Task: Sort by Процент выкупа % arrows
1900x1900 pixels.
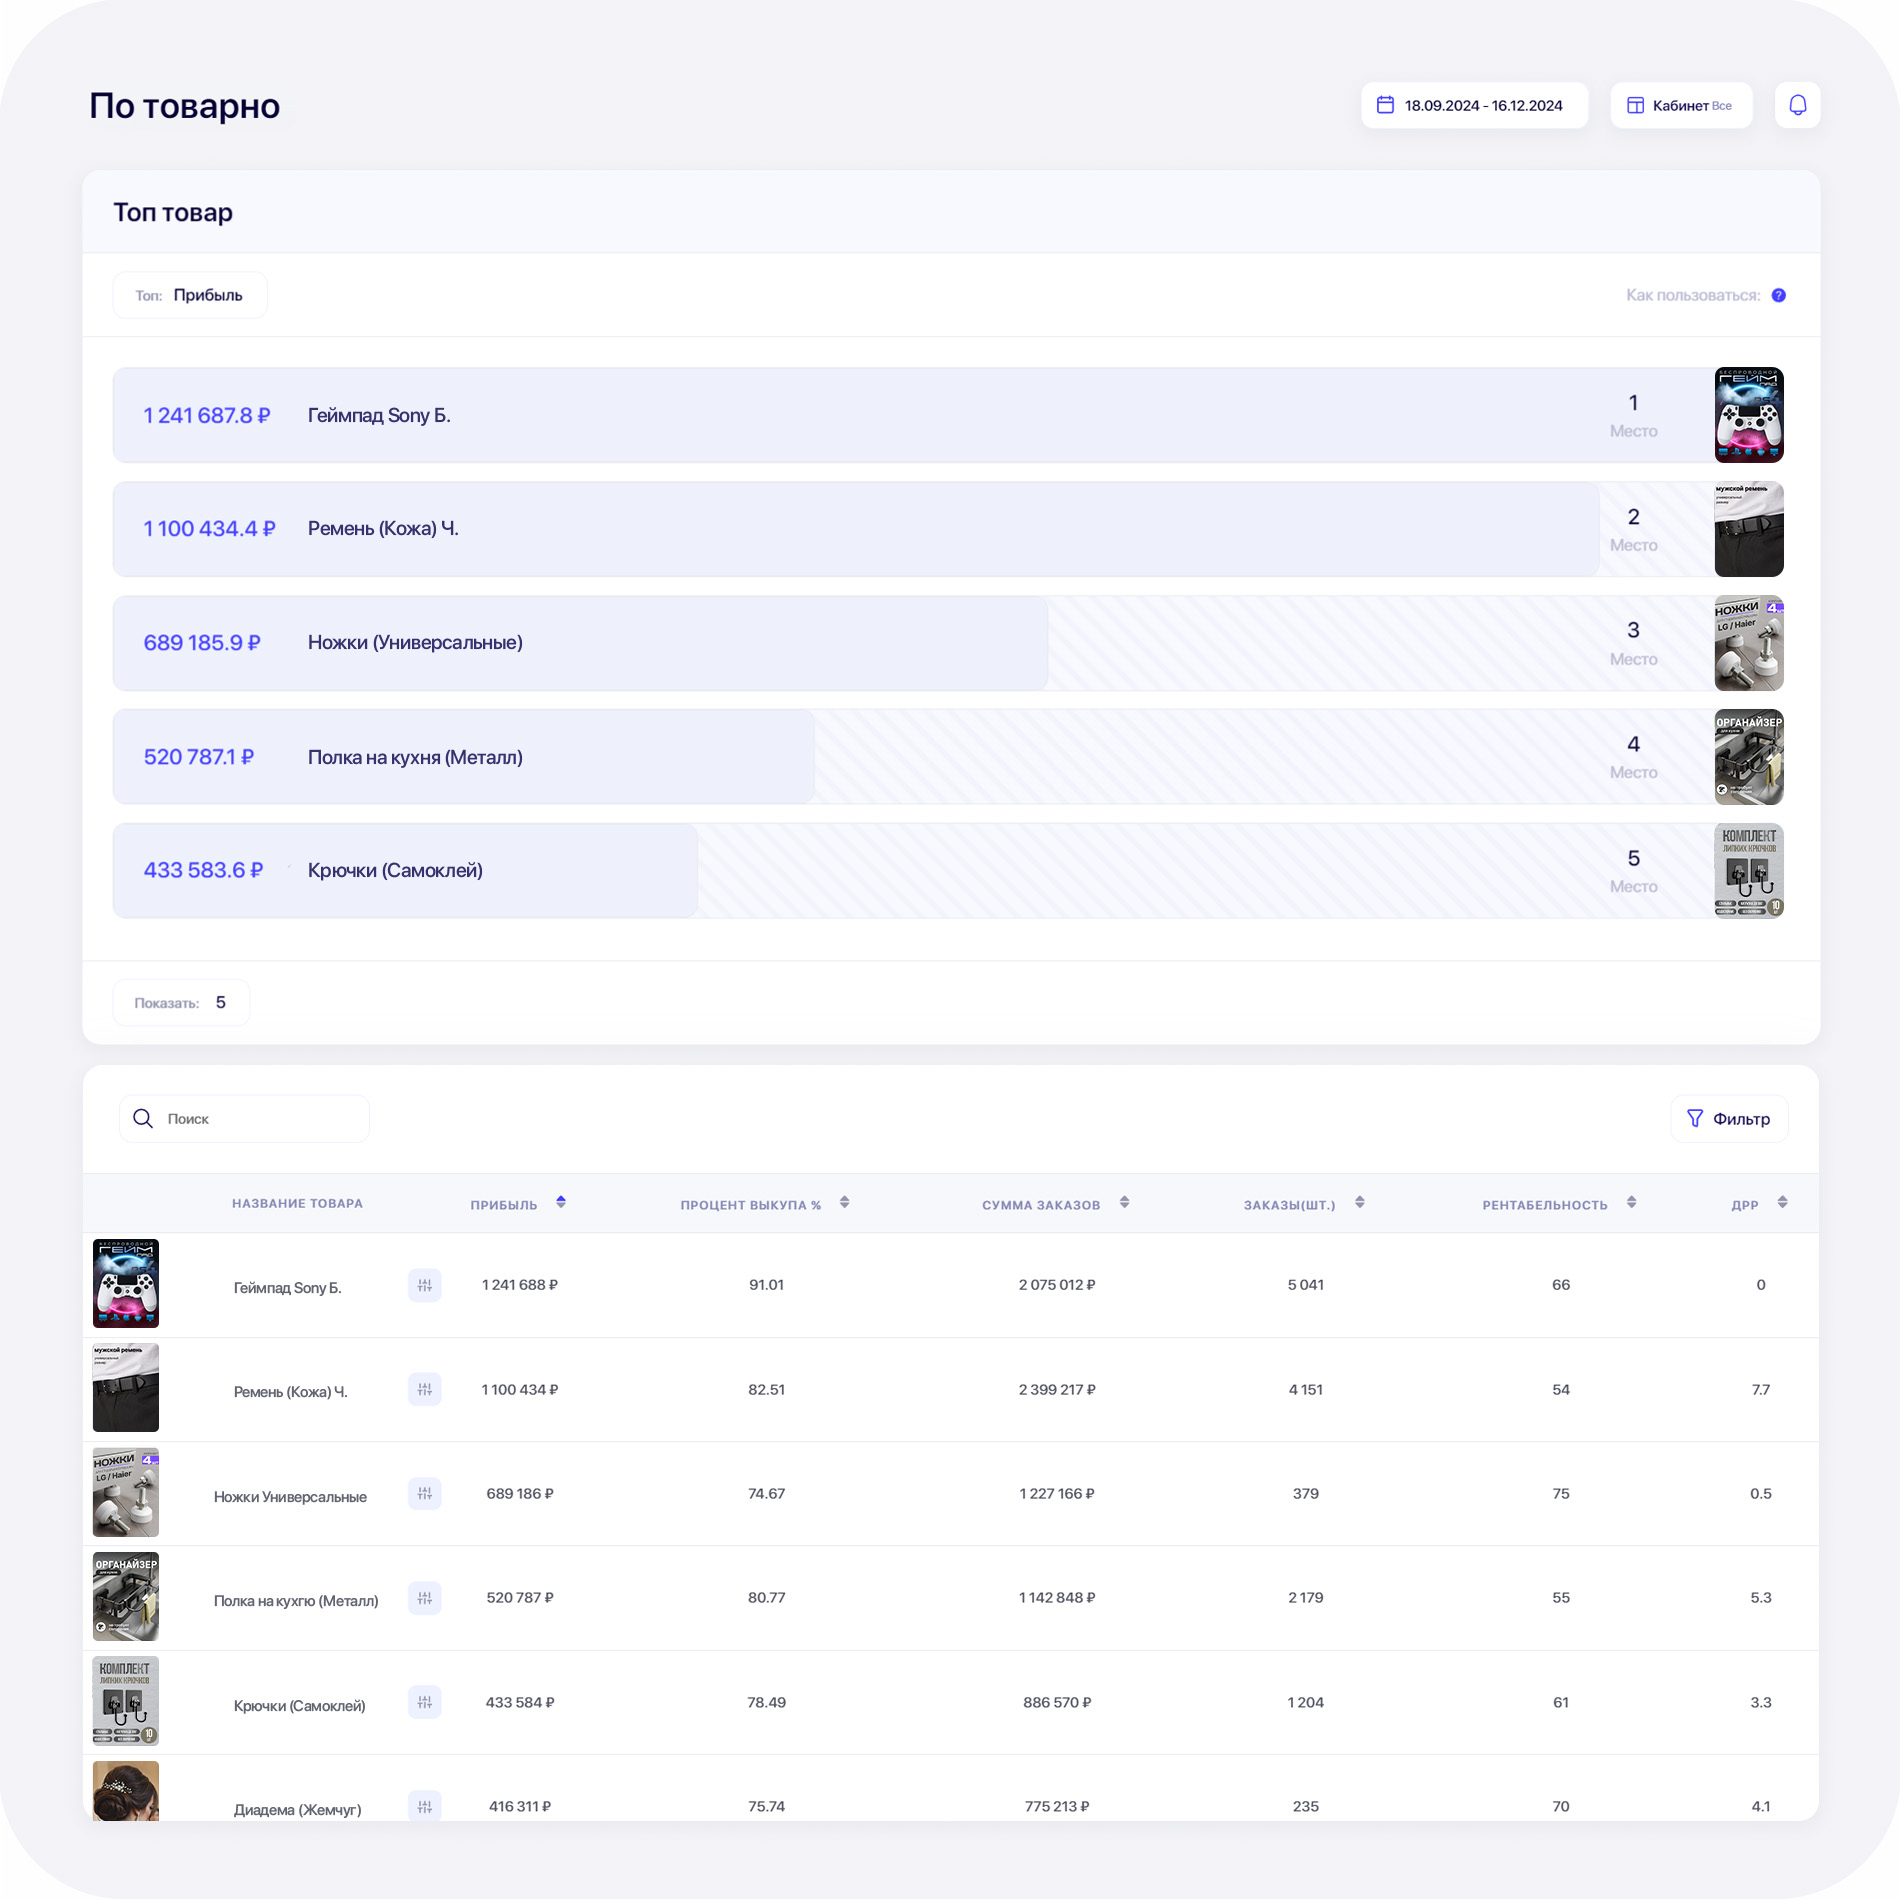Action: [845, 1203]
